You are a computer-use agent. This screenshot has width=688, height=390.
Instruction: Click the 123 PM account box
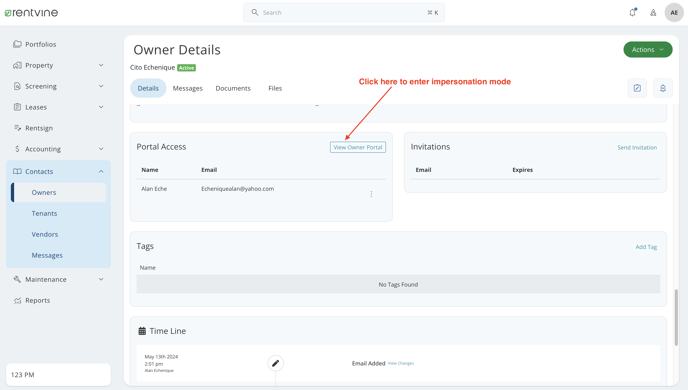(58, 375)
